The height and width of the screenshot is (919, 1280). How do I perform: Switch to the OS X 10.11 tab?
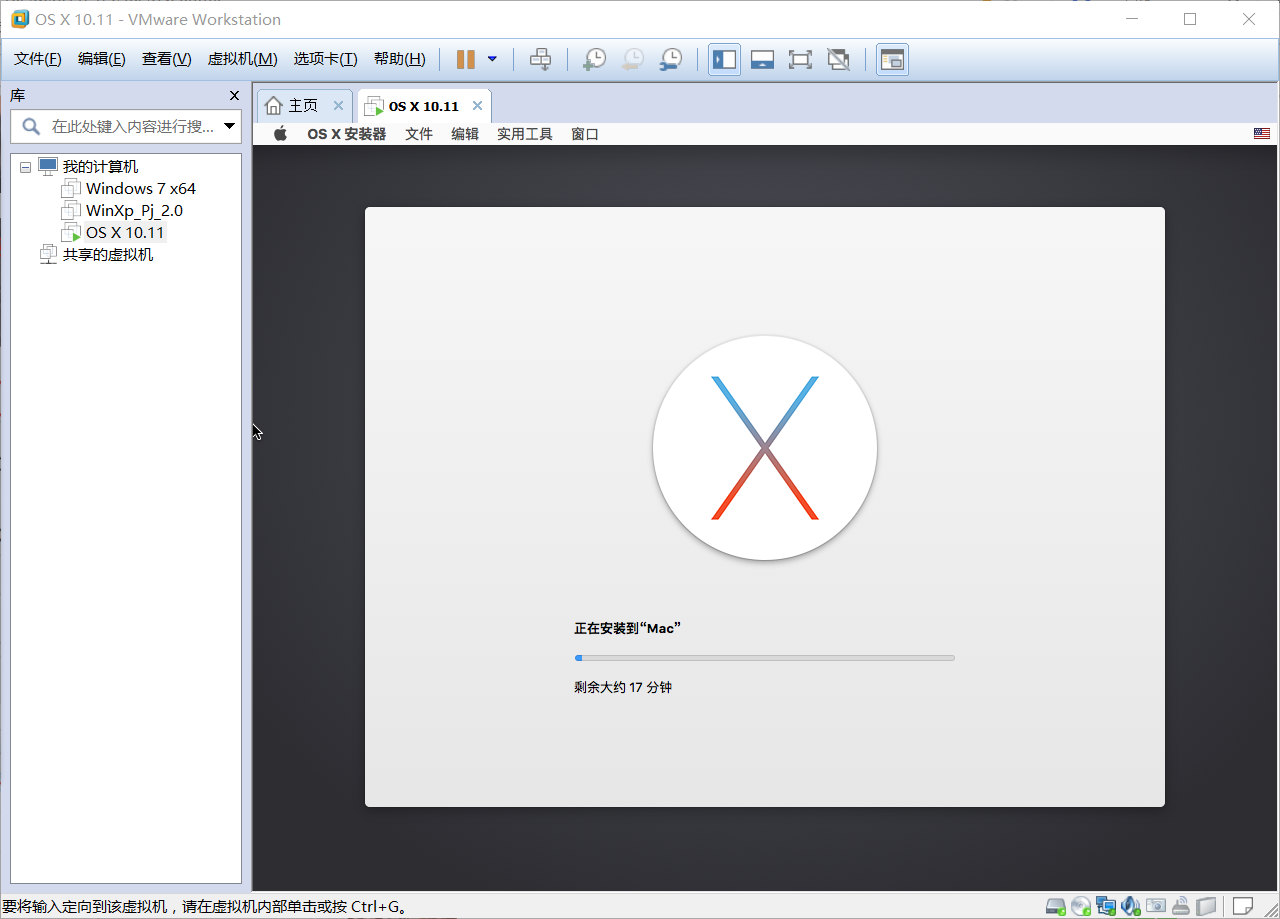coord(423,106)
